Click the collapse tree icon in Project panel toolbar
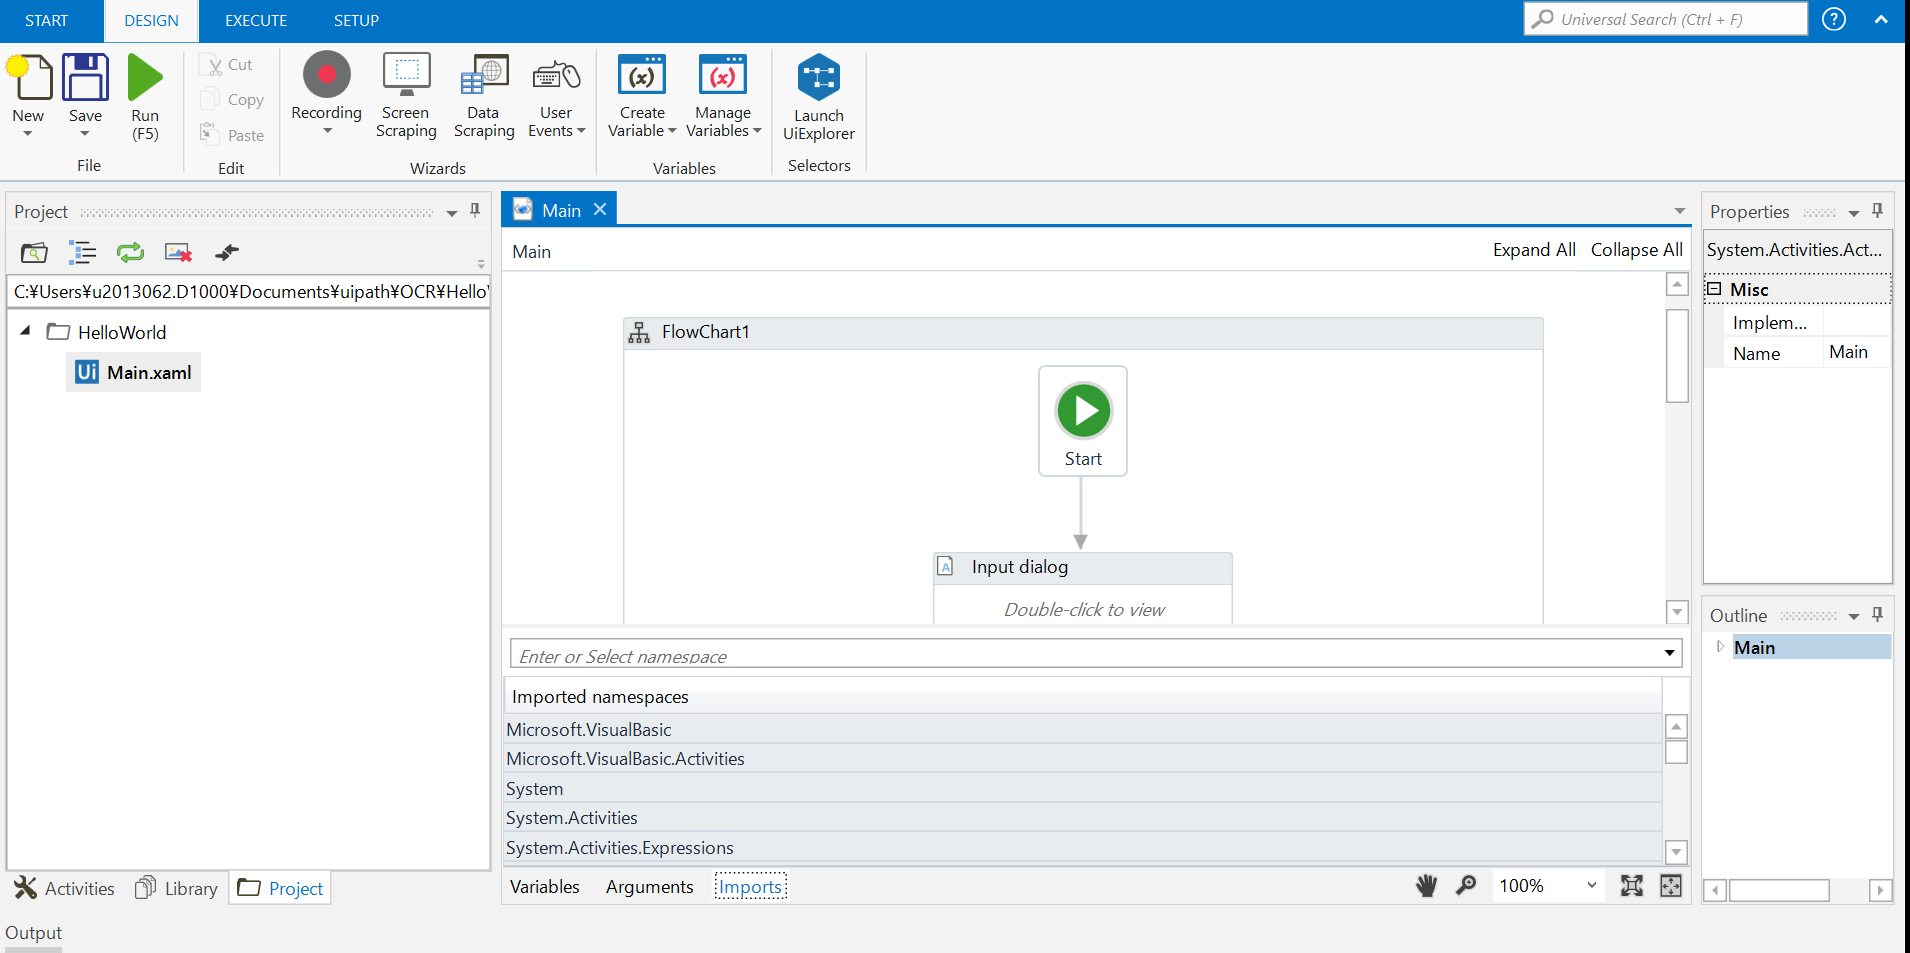1910x953 pixels. [82, 253]
